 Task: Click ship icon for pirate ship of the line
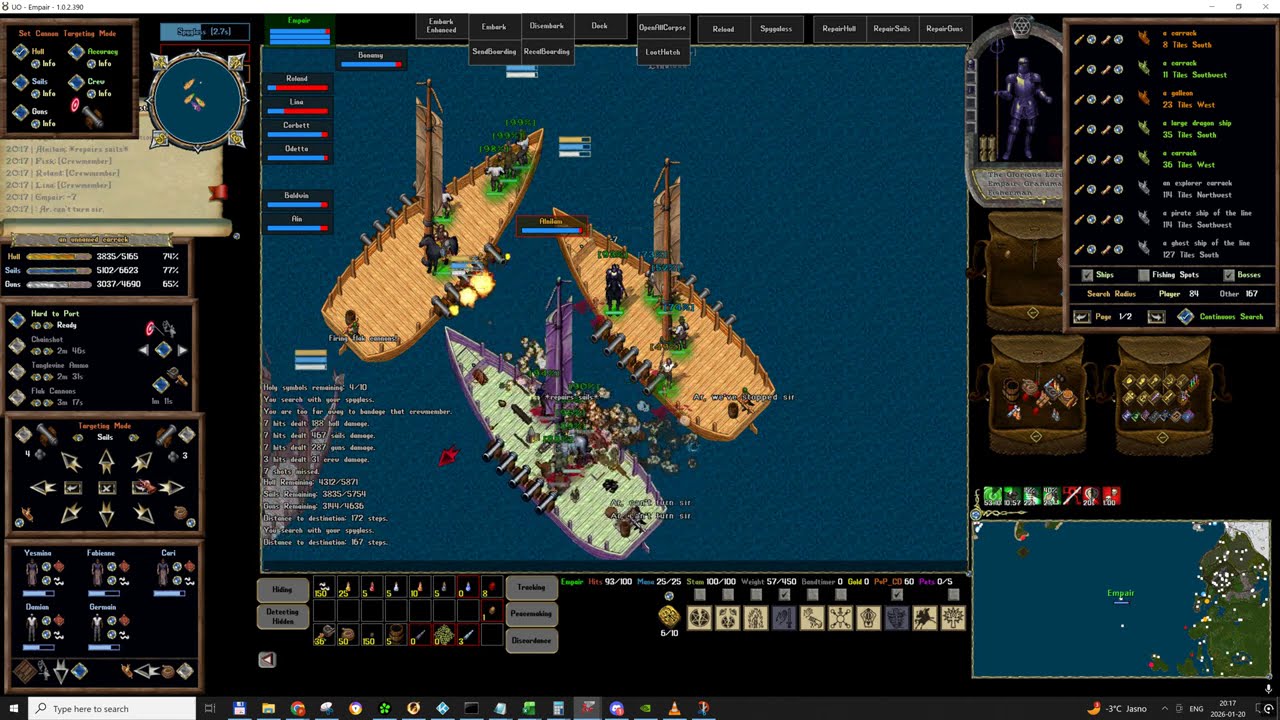pyautogui.click(x=1144, y=219)
